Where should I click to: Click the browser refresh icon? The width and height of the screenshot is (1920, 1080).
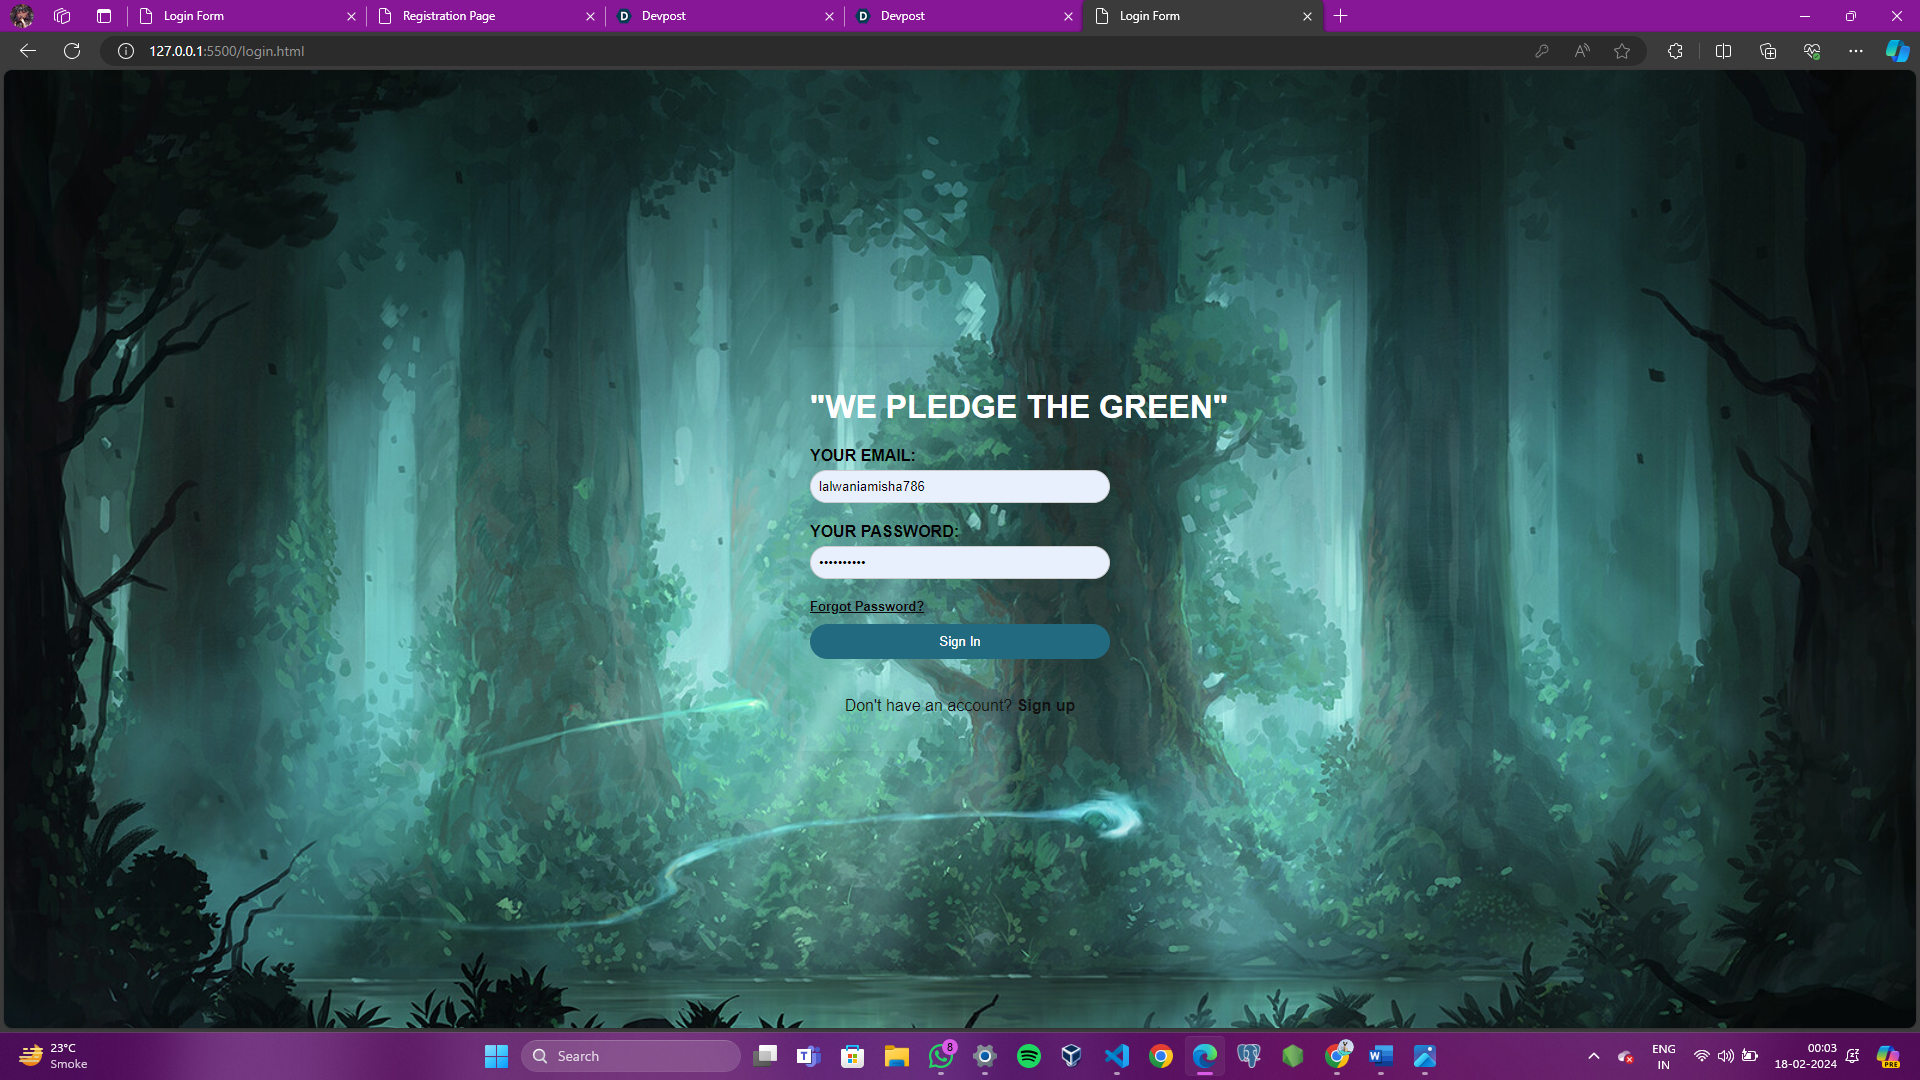coord(72,51)
